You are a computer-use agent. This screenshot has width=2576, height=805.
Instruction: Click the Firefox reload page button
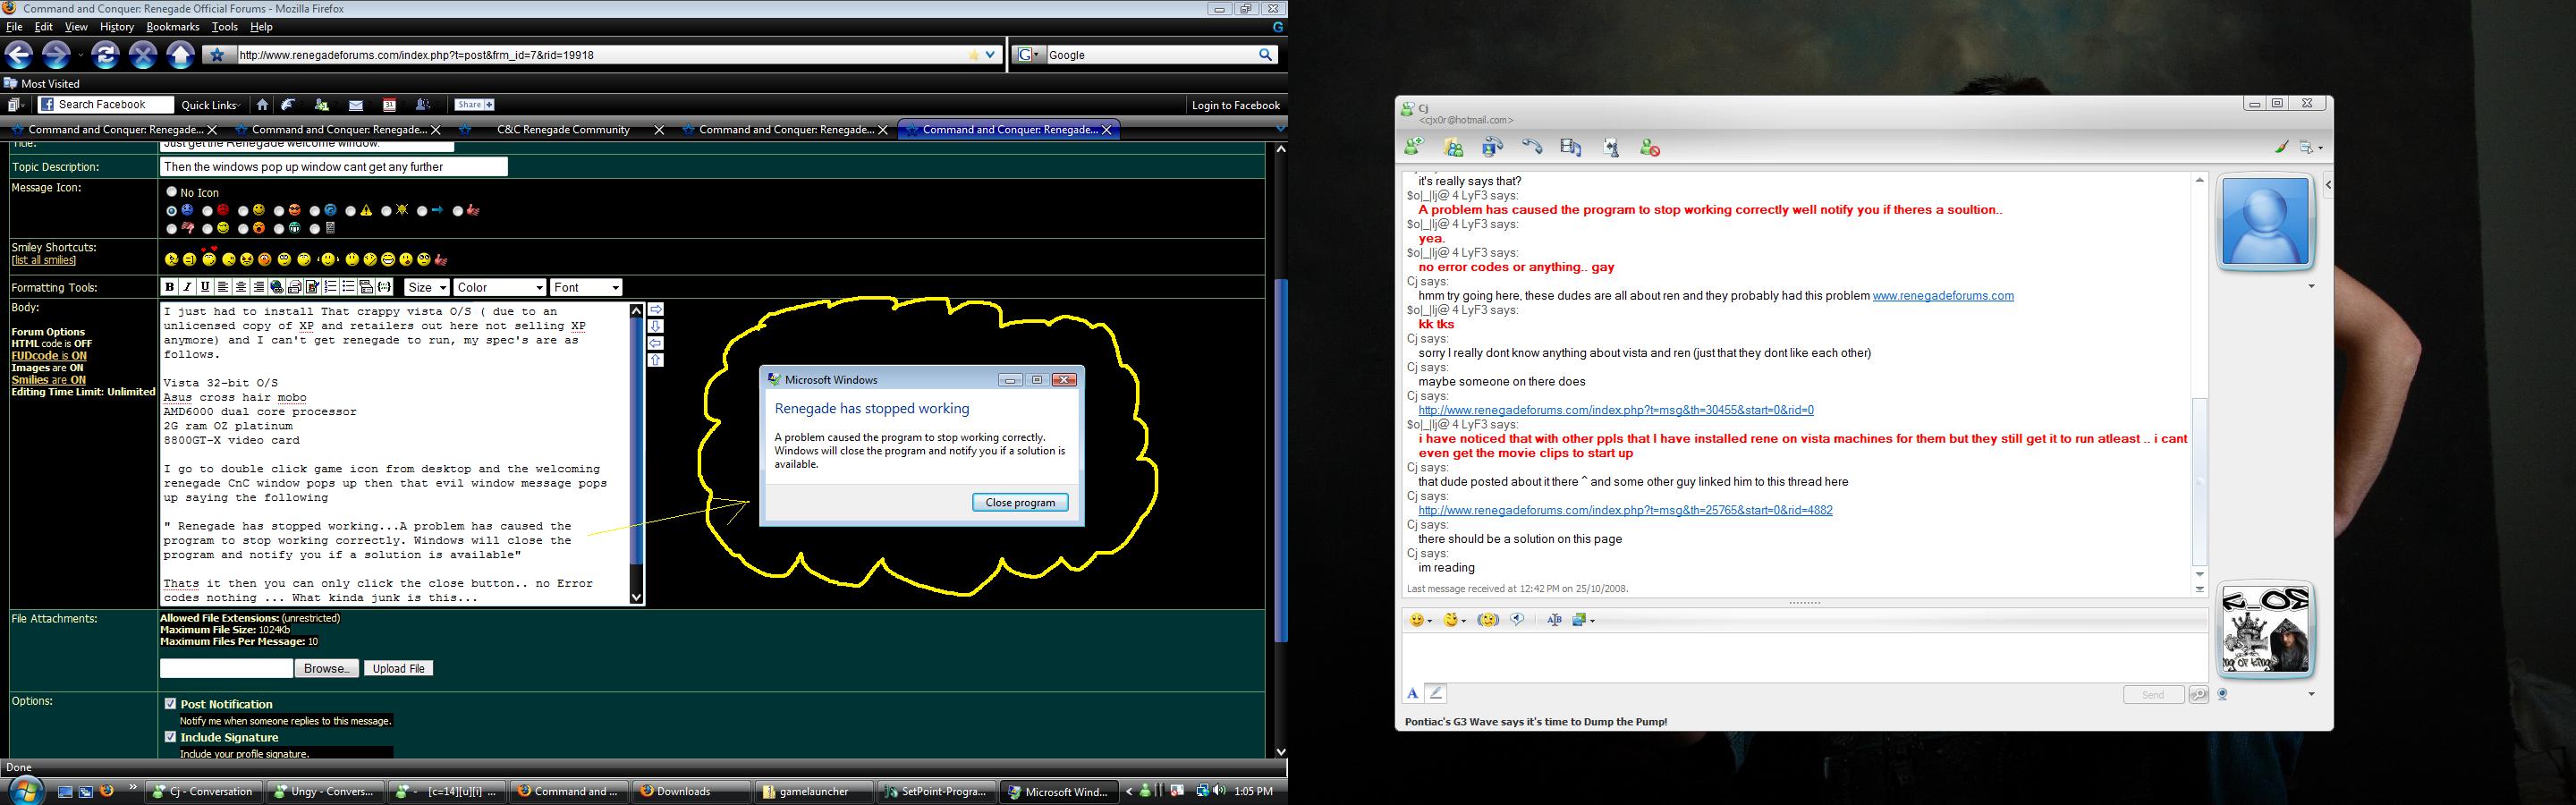(105, 55)
